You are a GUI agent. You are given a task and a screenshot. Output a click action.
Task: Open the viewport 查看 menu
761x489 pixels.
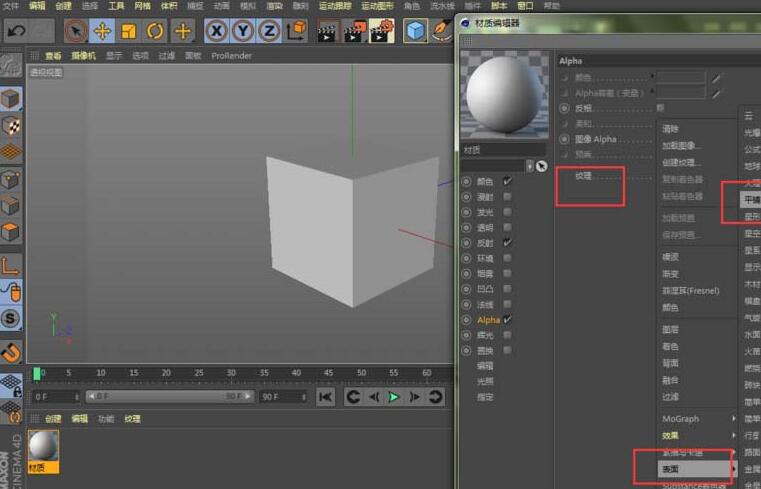[53, 56]
